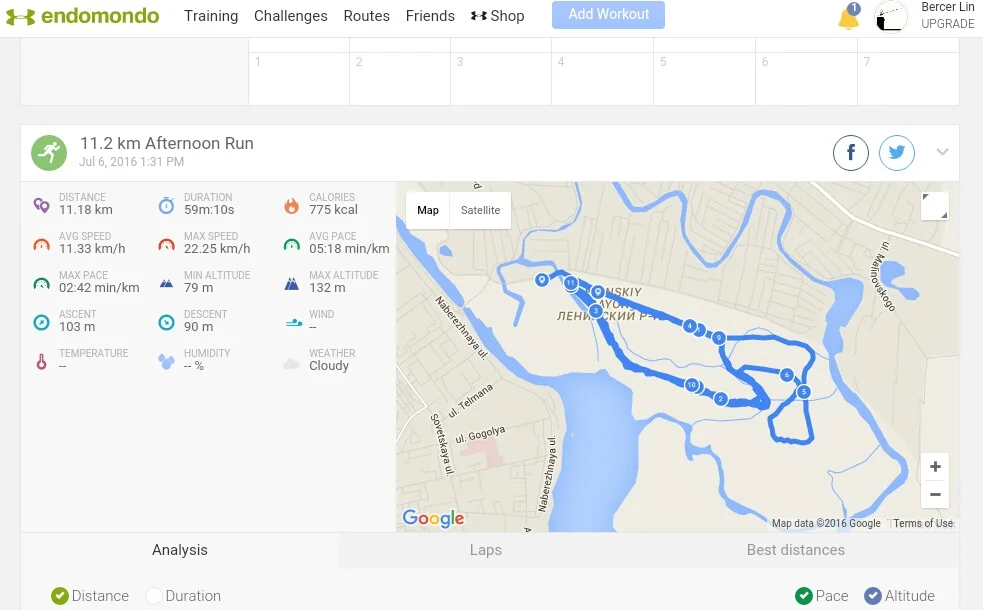Select the Duration radio option
The width and height of the screenshot is (983, 610).
click(154, 596)
